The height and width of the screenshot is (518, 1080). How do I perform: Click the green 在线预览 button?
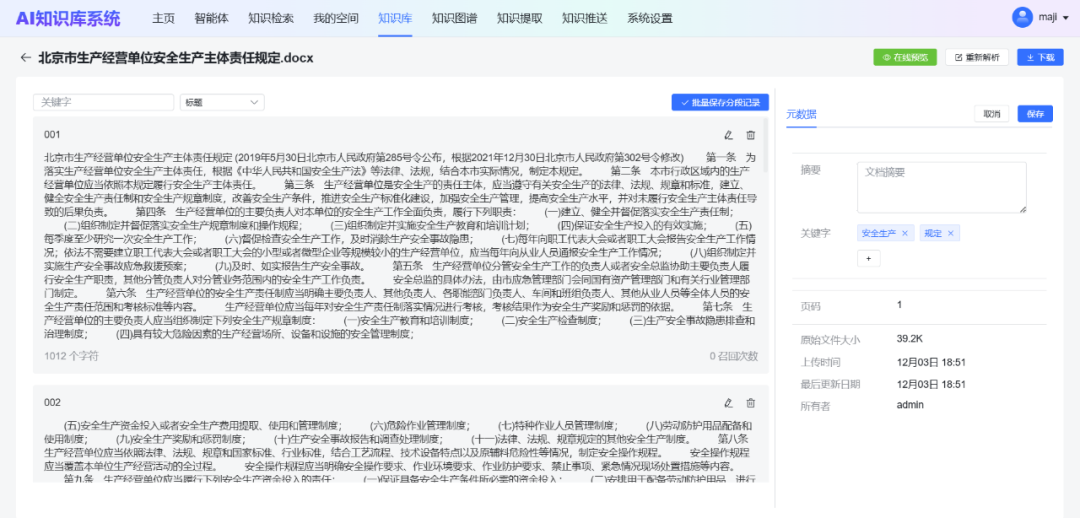(905, 57)
